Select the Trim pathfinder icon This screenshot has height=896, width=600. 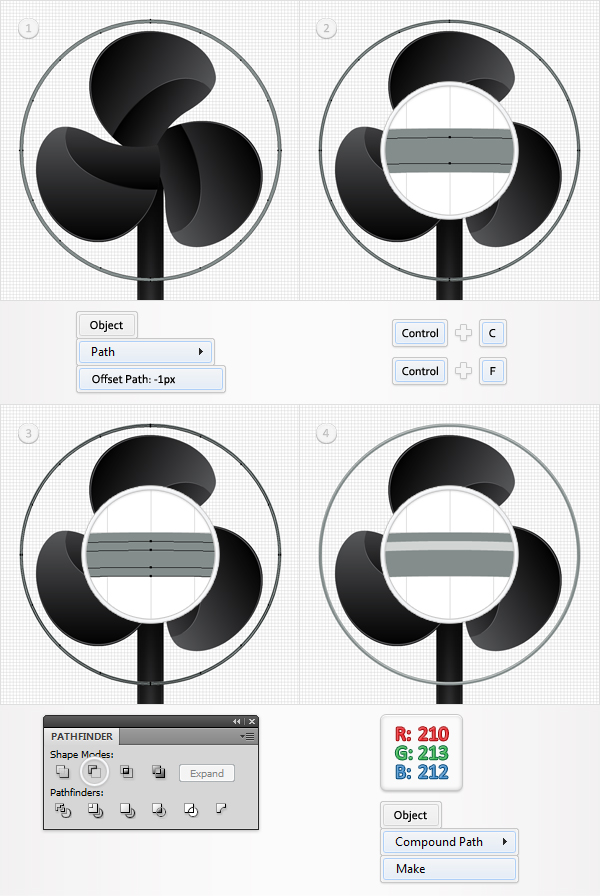[95, 810]
